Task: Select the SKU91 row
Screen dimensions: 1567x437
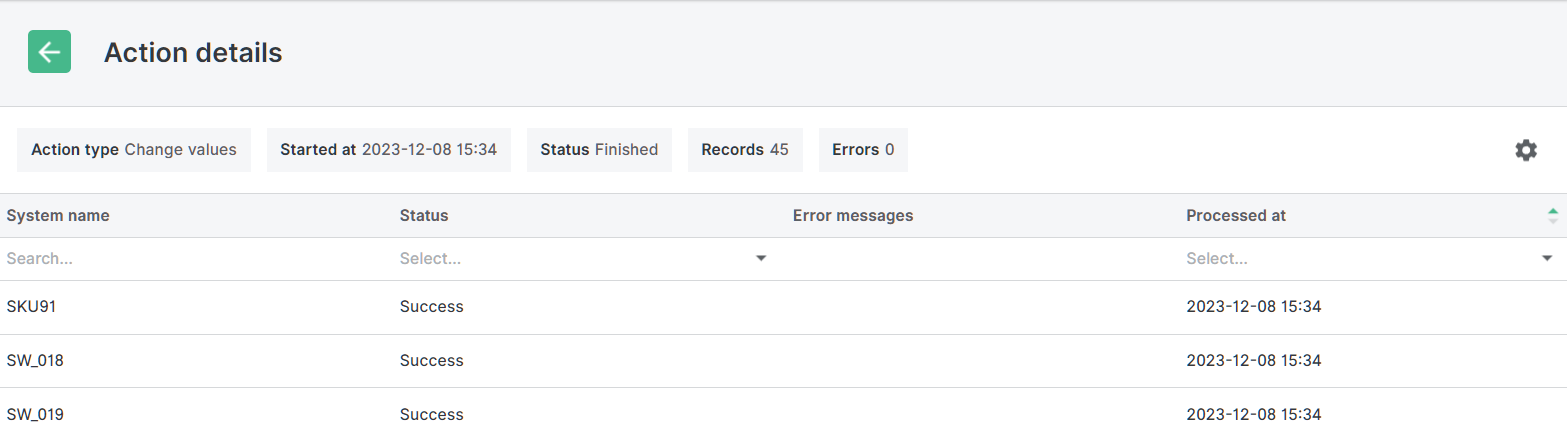Action: [x=31, y=306]
